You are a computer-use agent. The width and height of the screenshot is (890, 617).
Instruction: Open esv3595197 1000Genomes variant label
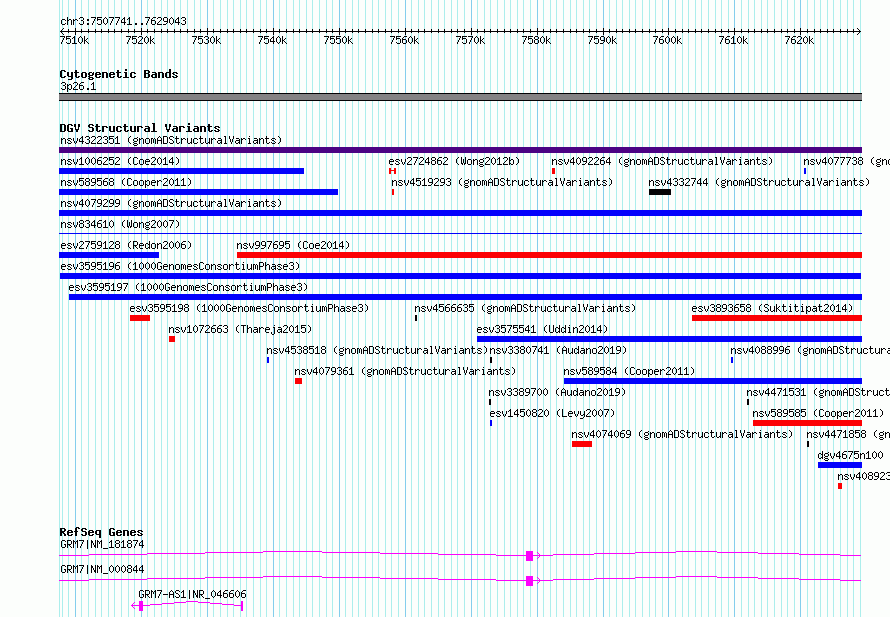pos(188,287)
